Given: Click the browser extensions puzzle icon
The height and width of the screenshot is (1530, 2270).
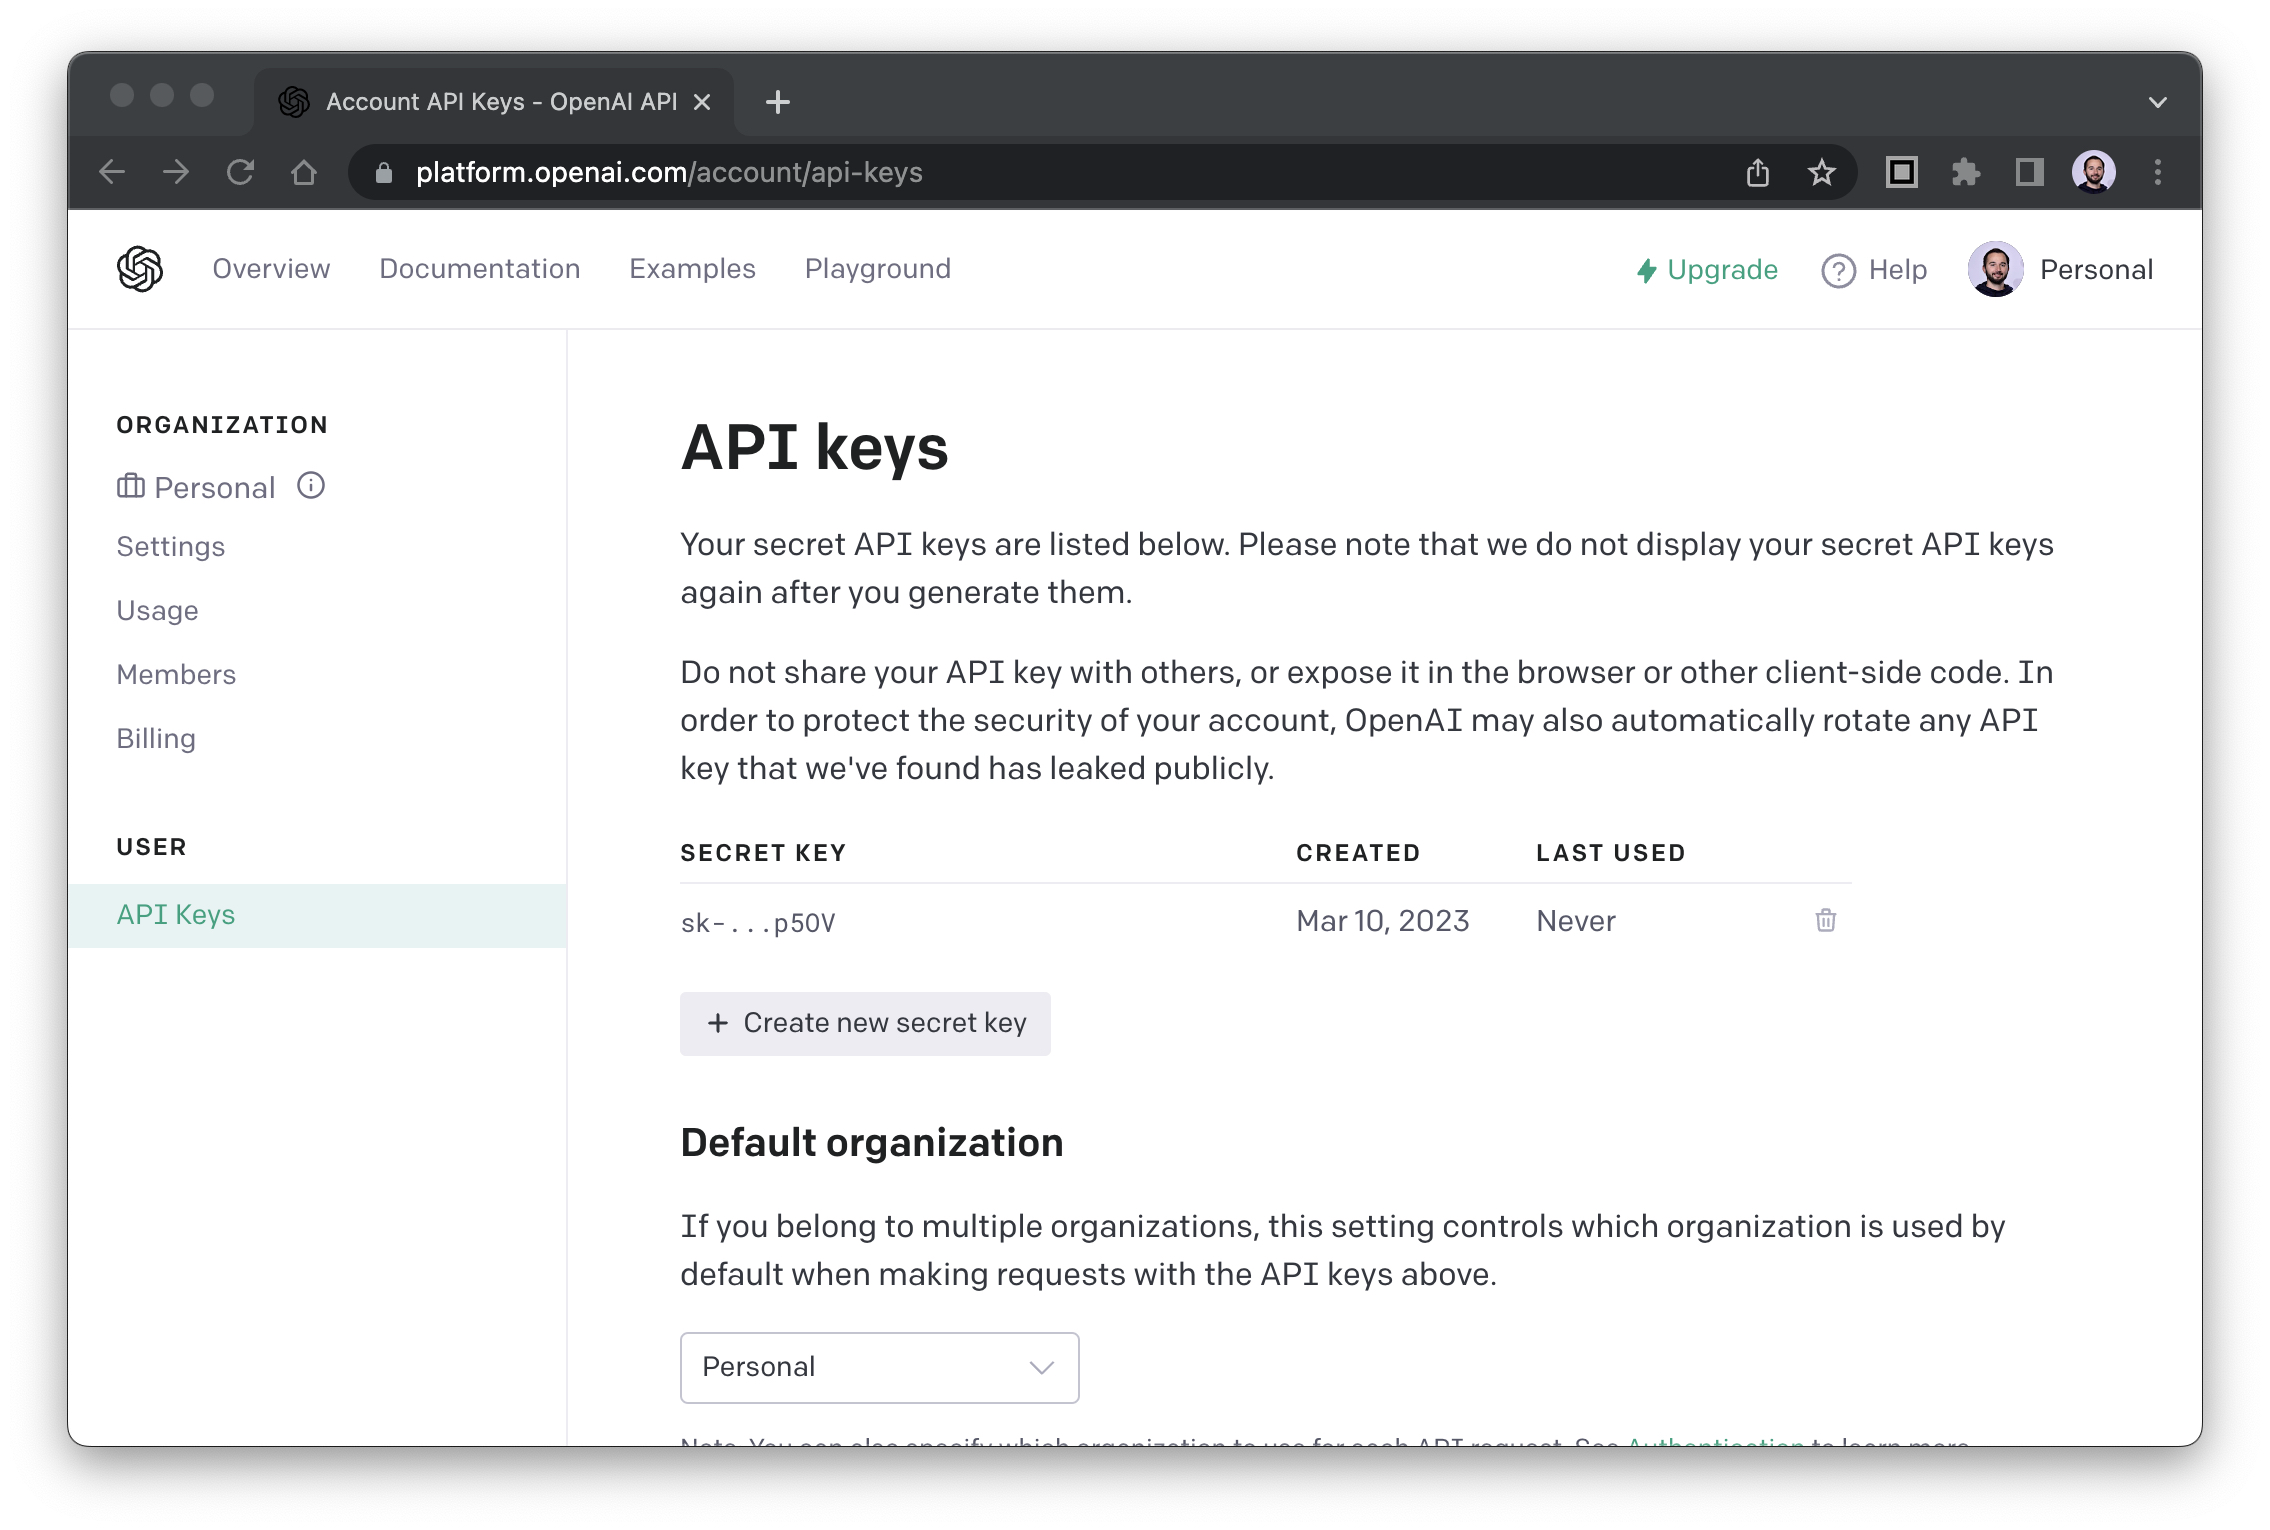Looking at the screenshot, I should pyautogui.click(x=1966, y=172).
